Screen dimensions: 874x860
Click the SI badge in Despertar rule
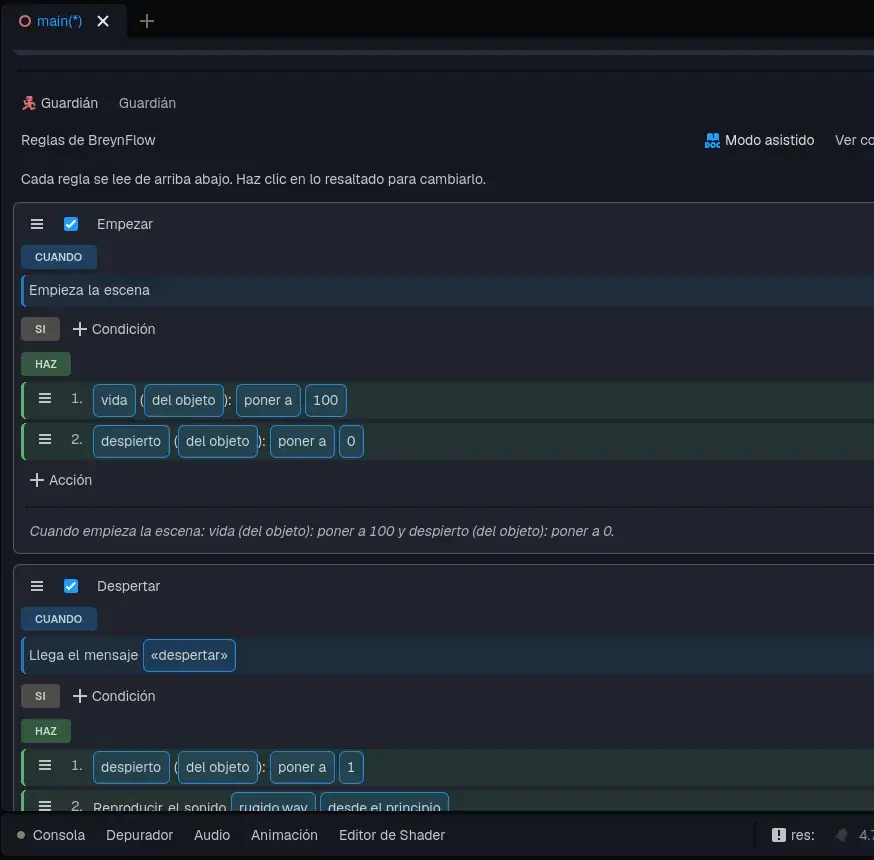[x=40, y=696]
